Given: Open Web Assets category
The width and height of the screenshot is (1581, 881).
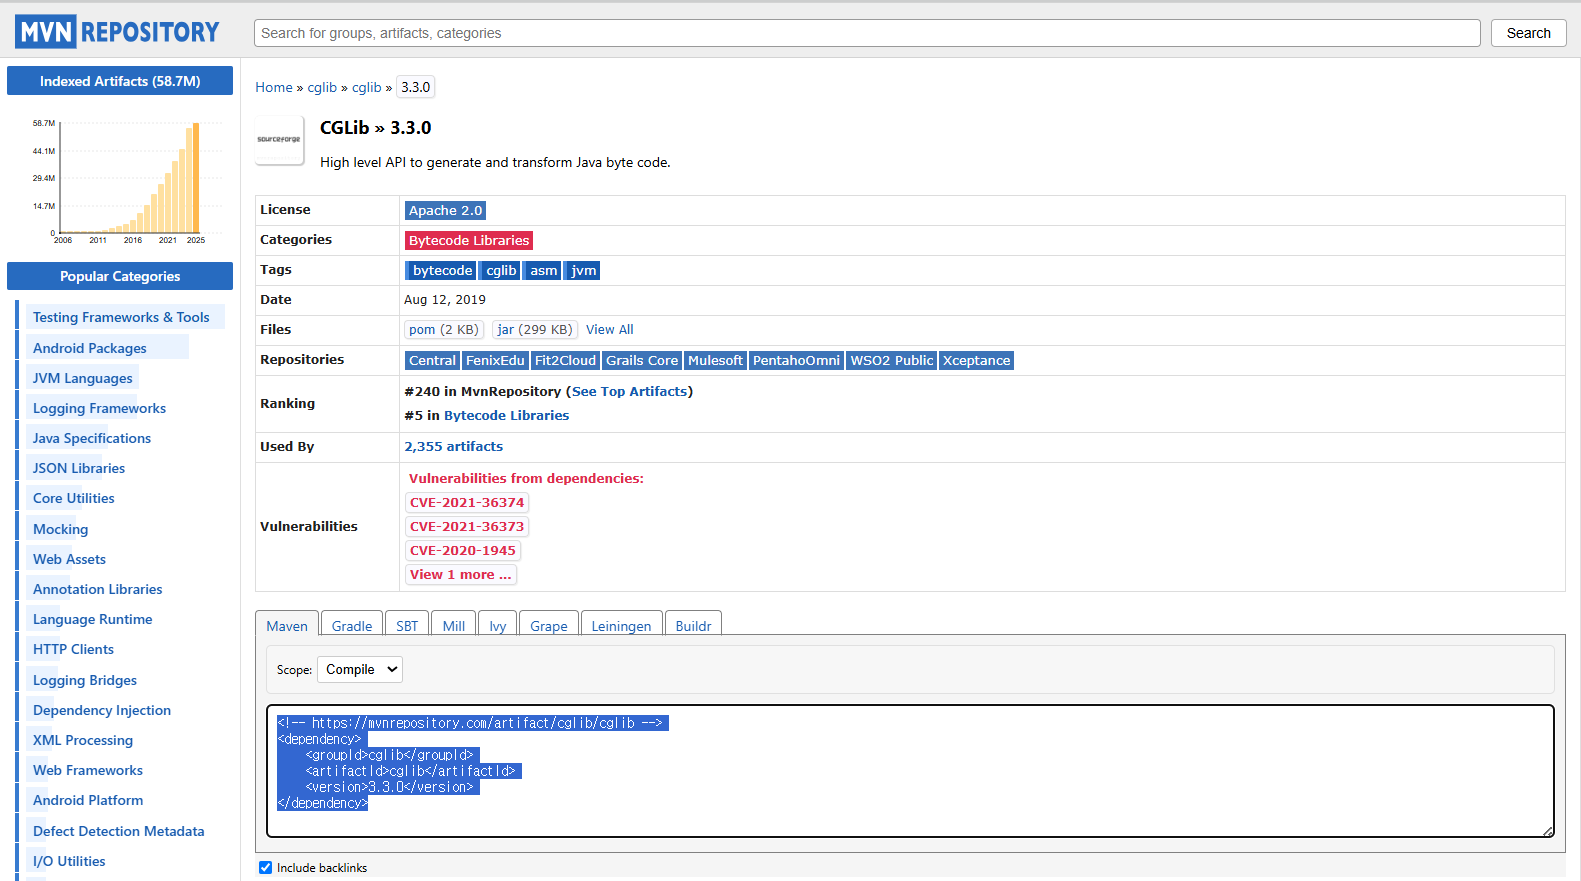Looking at the screenshot, I should 69,560.
